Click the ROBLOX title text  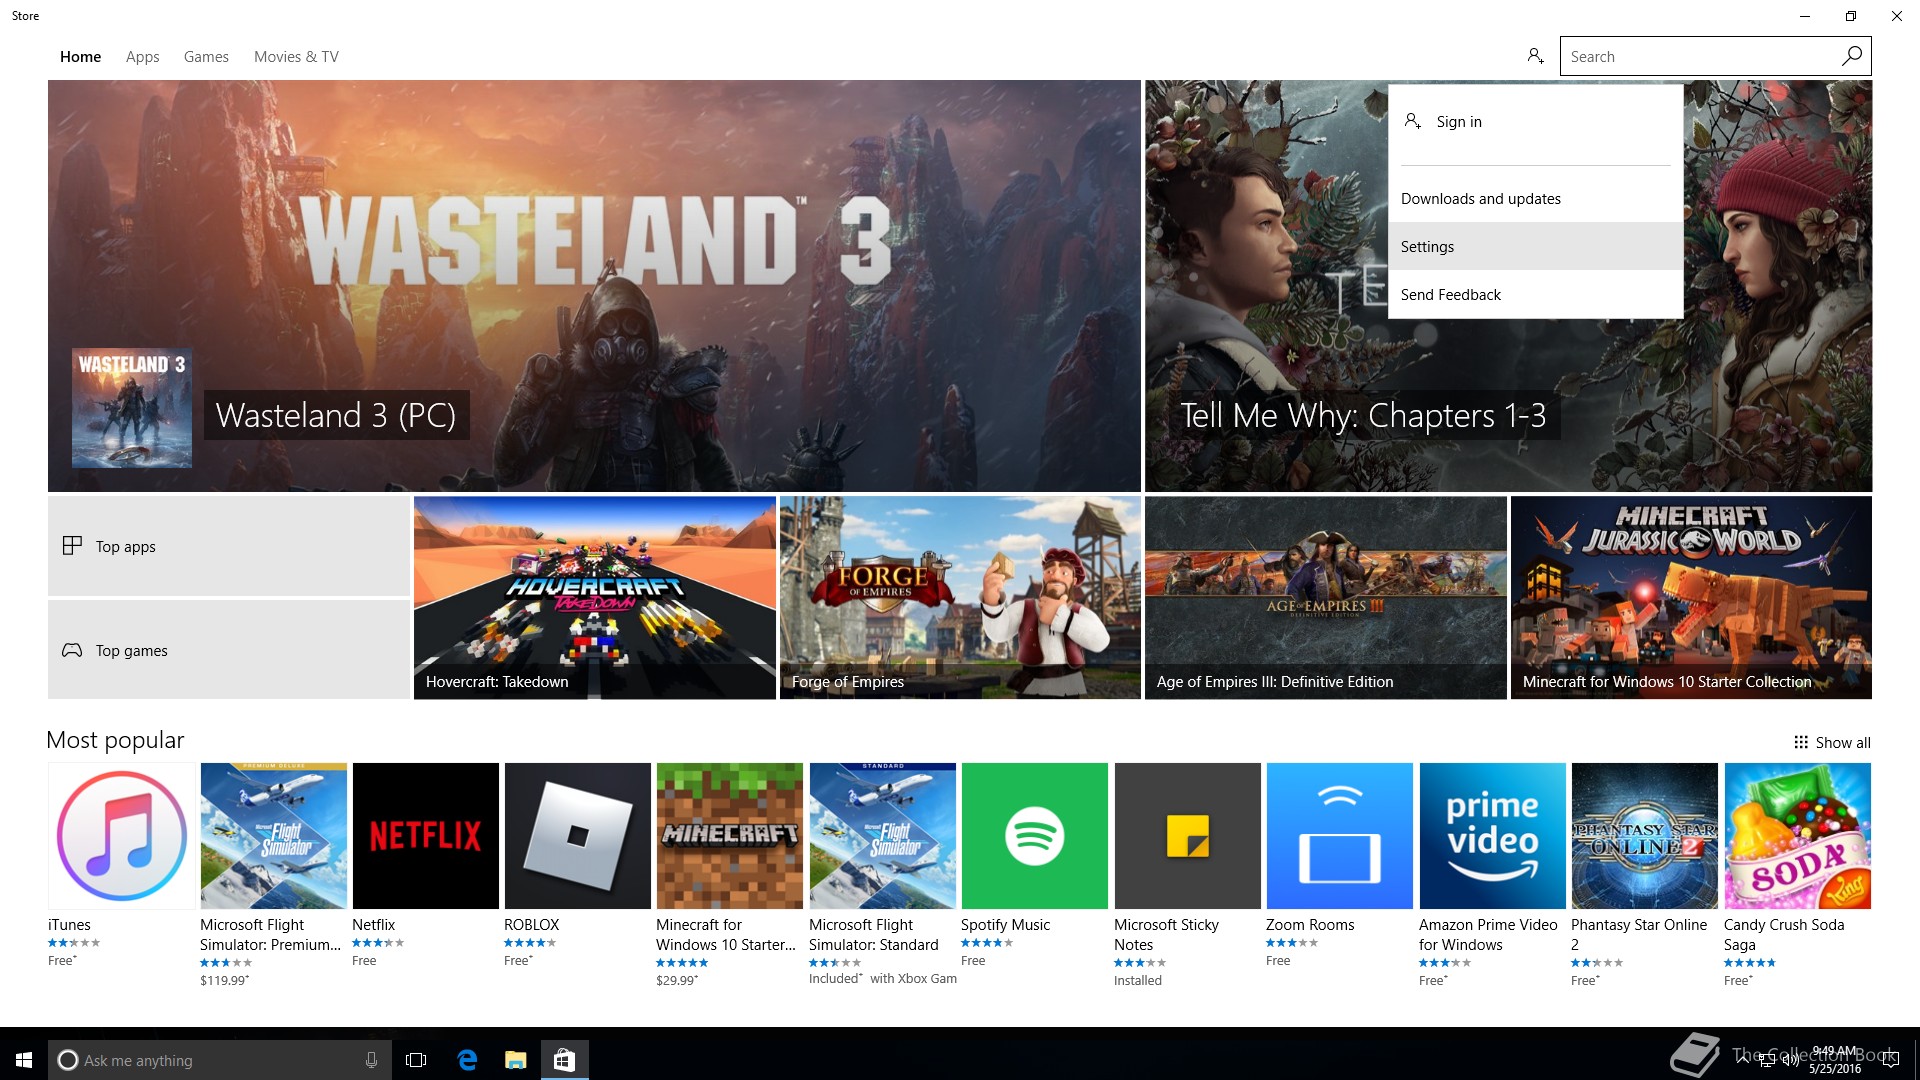[x=531, y=925]
